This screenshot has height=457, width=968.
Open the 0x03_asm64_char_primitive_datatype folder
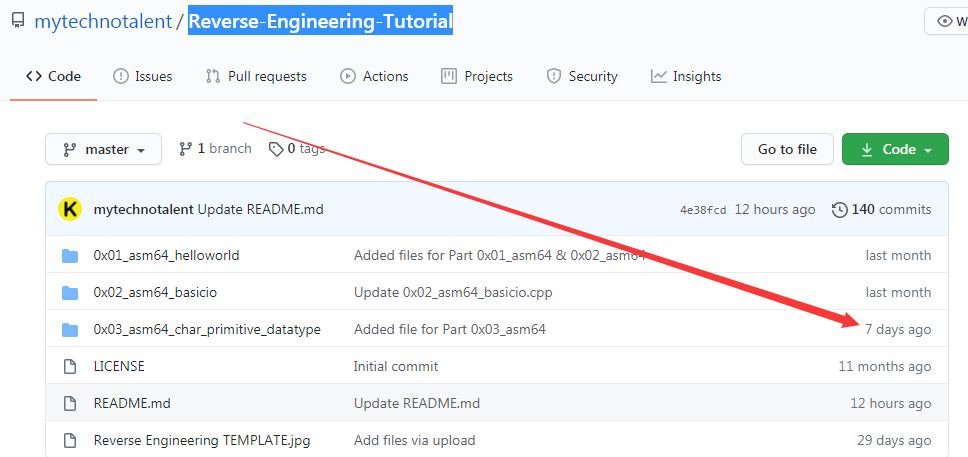(207, 329)
